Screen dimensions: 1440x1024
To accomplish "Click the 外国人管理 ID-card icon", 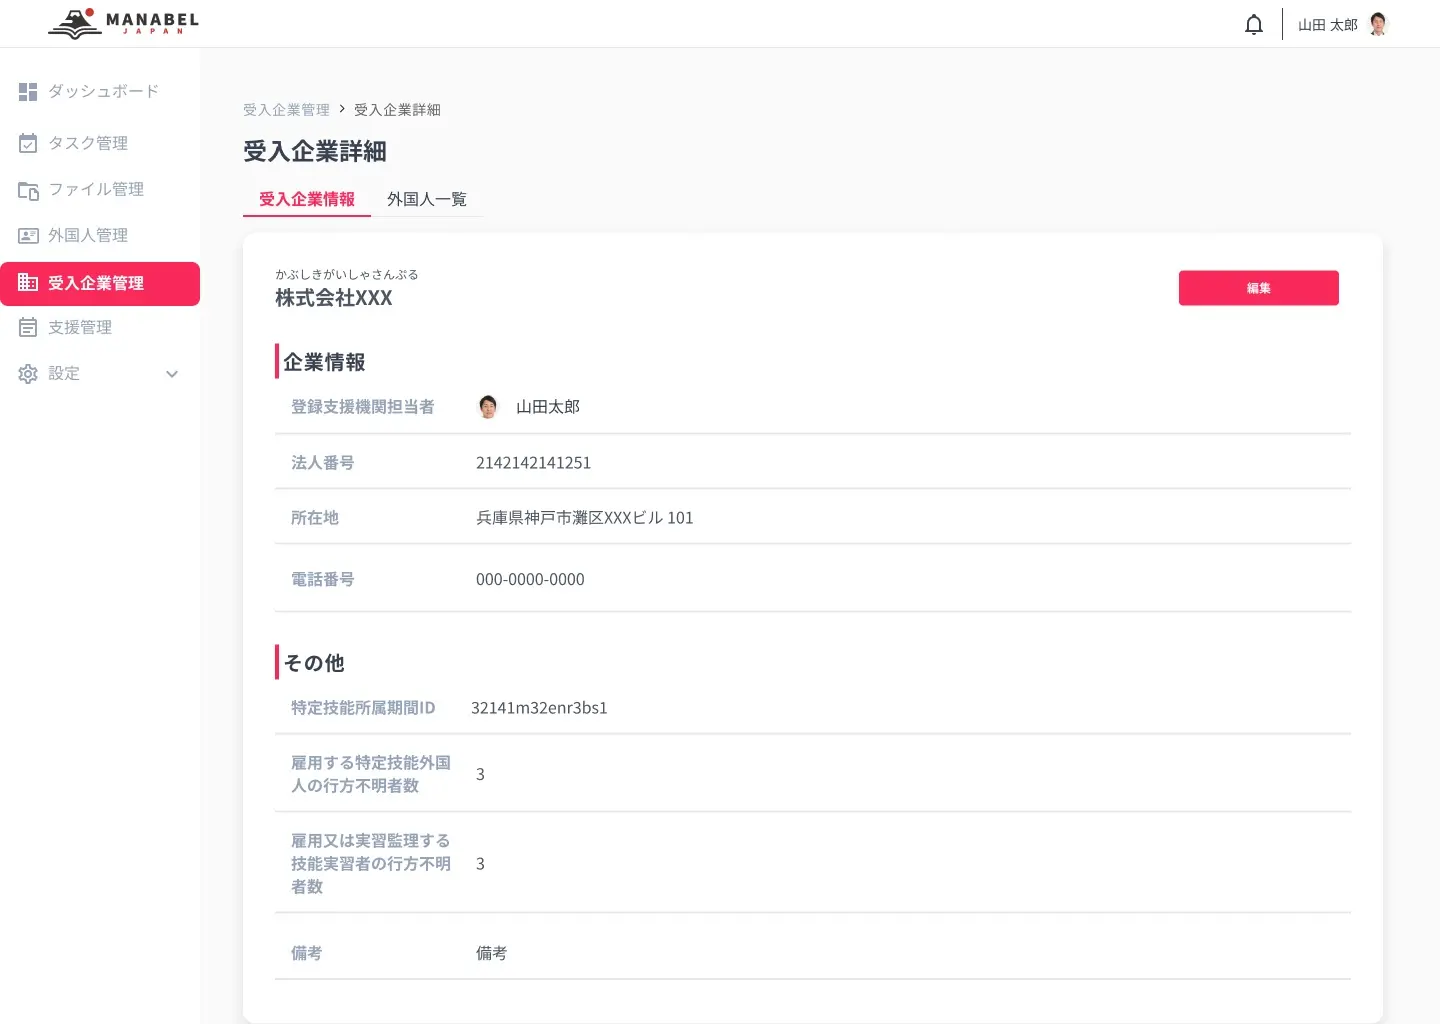I will click(x=27, y=235).
